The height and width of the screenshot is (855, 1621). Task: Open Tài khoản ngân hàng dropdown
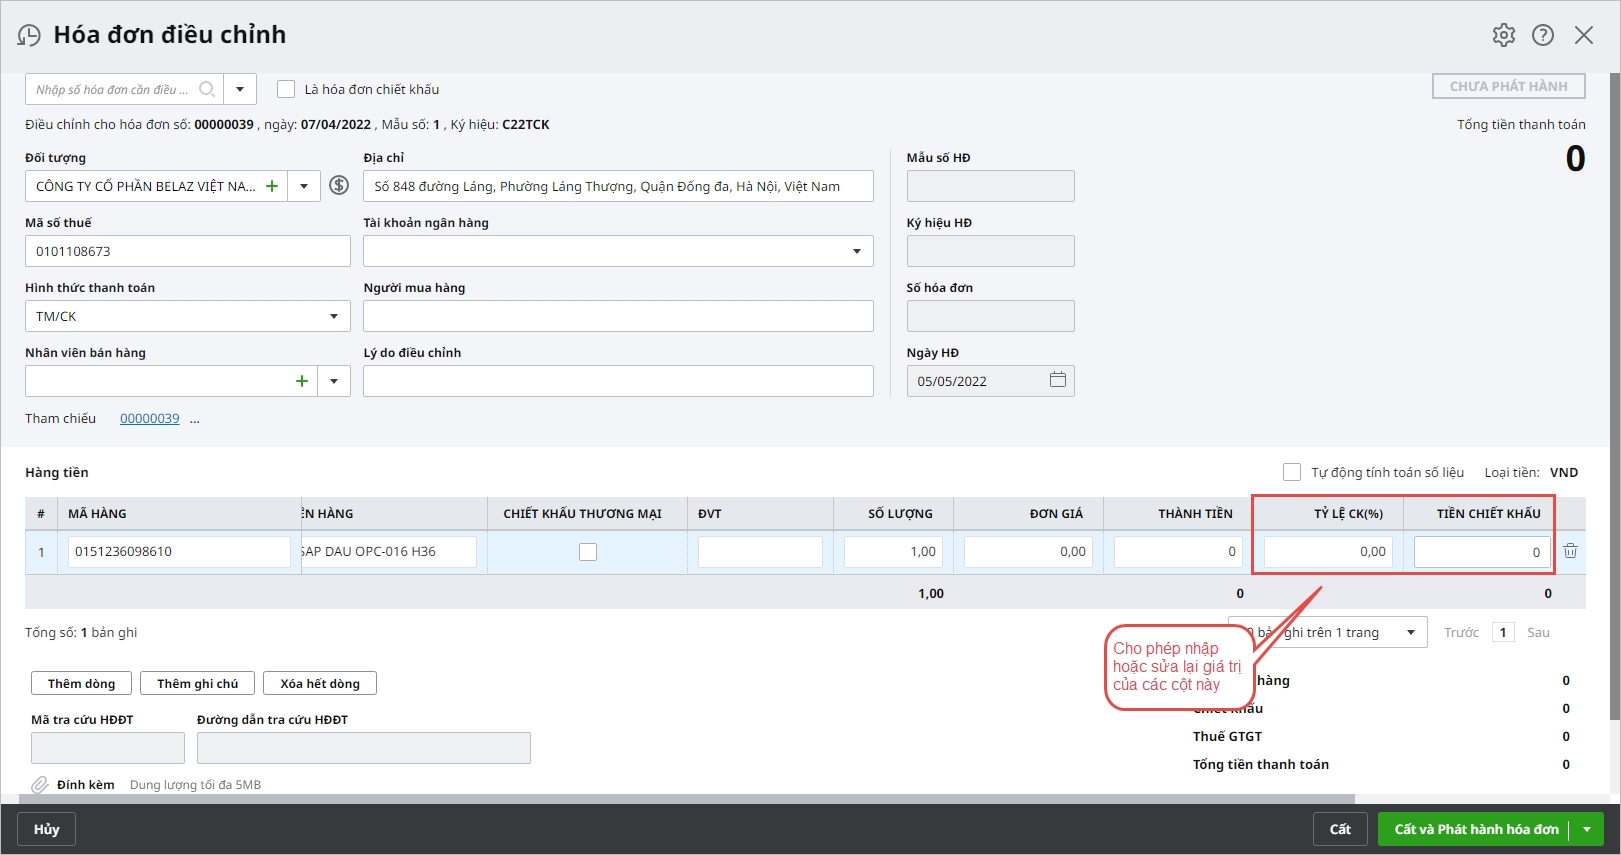click(856, 251)
